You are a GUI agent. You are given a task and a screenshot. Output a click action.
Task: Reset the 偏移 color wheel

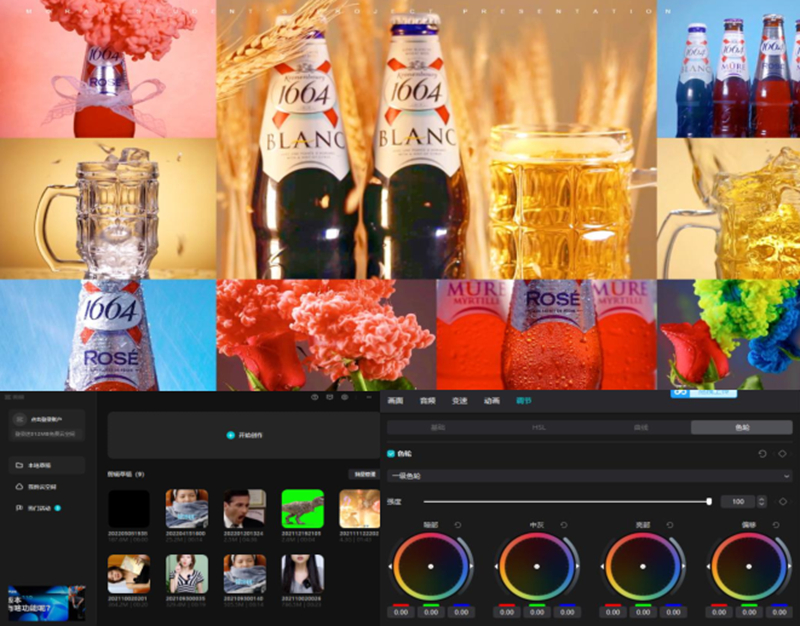(x=776, y=525)
